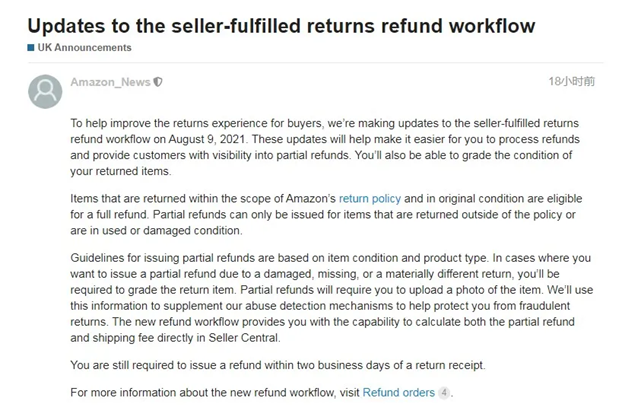Click the moderator shield icon beside Amazon_News
Image resolution: width=638 pixels, height=420 pixels.
click(158, 82)
